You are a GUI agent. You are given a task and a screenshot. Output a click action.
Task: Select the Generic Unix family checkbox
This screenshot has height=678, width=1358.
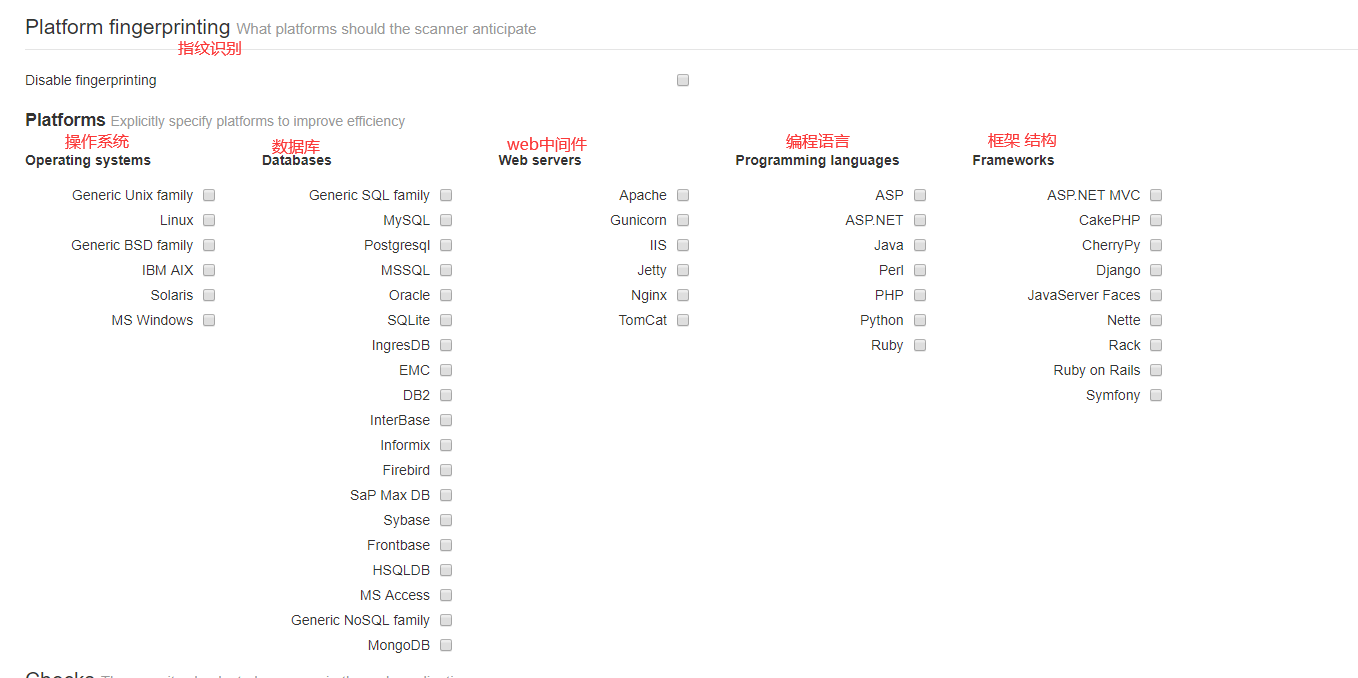(x=209, y=195)
